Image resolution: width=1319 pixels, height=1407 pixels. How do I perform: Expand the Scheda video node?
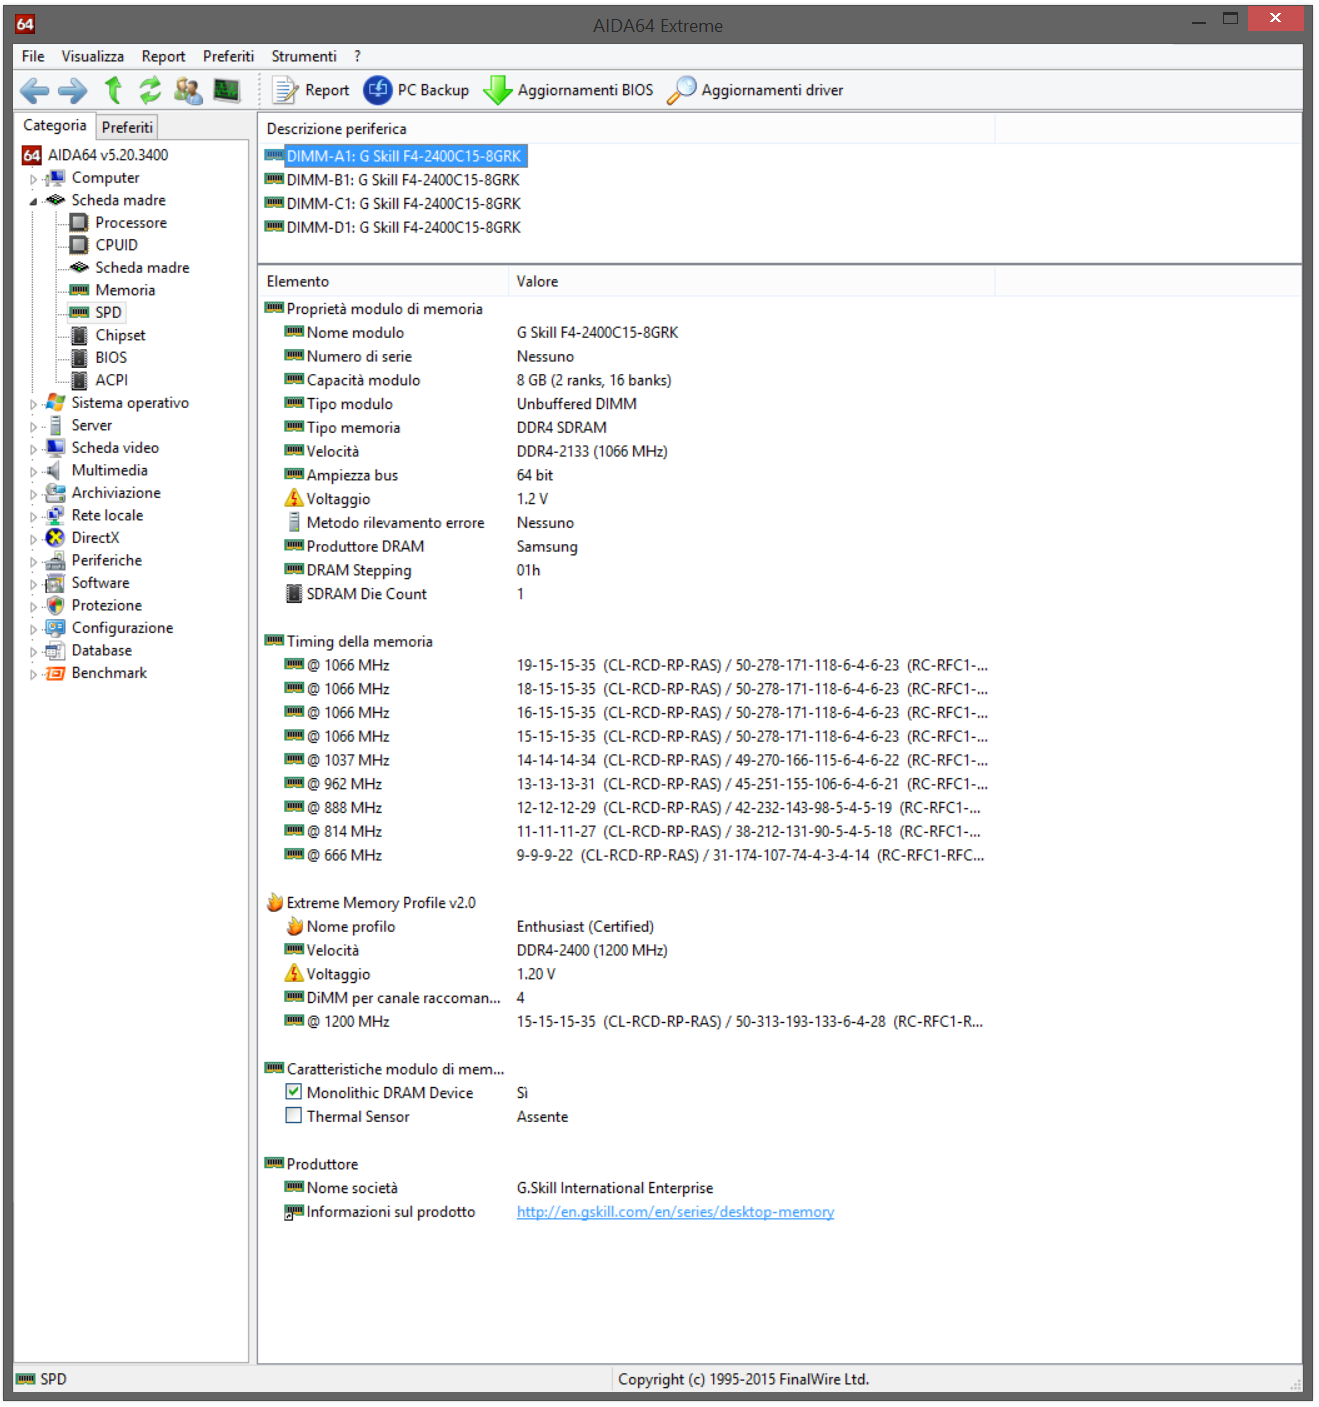(33, 449)
